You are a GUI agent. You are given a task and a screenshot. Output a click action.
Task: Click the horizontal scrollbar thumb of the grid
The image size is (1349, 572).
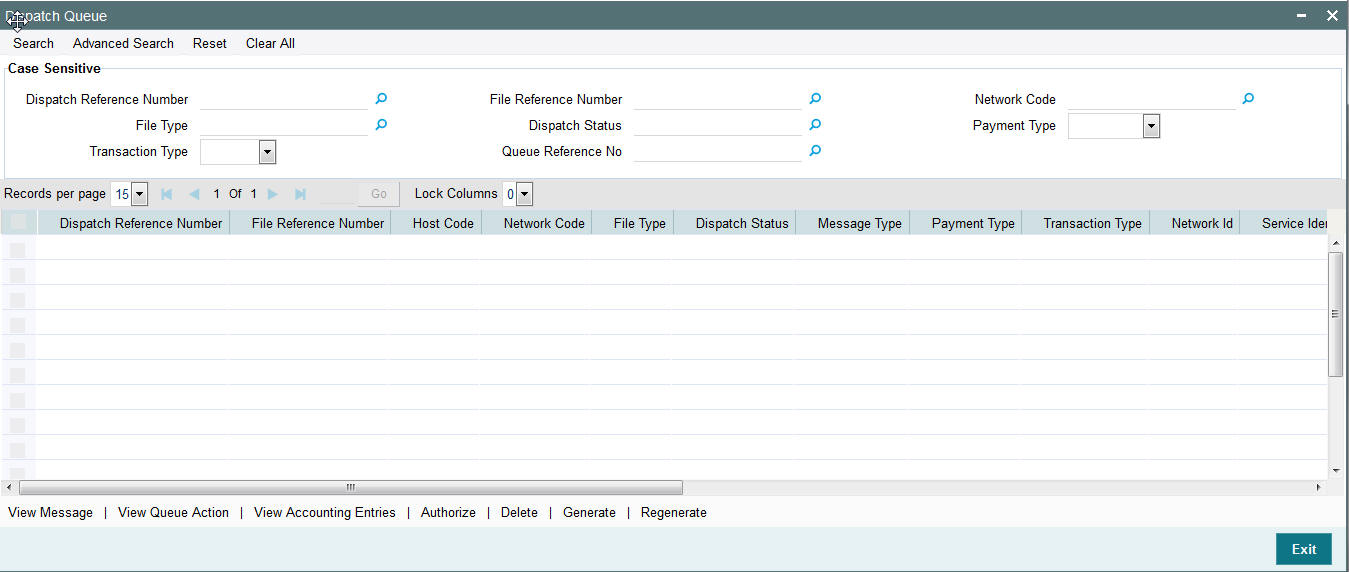pyautogui.click(x=351, y=487)
